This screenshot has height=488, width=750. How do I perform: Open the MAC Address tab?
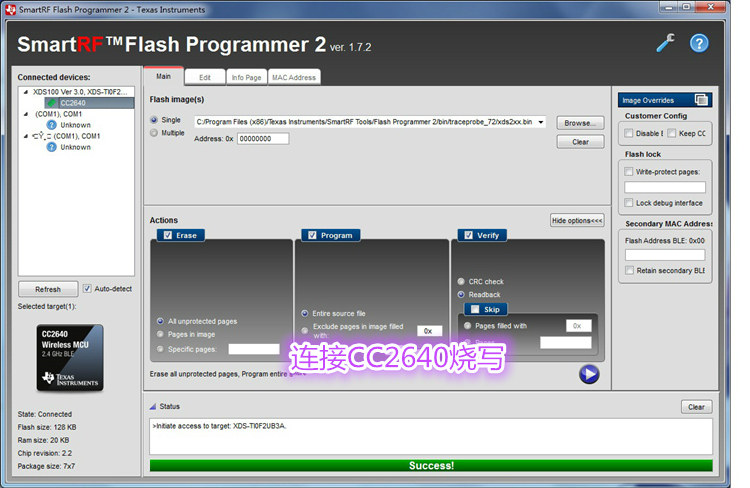(x=294, y=78)
